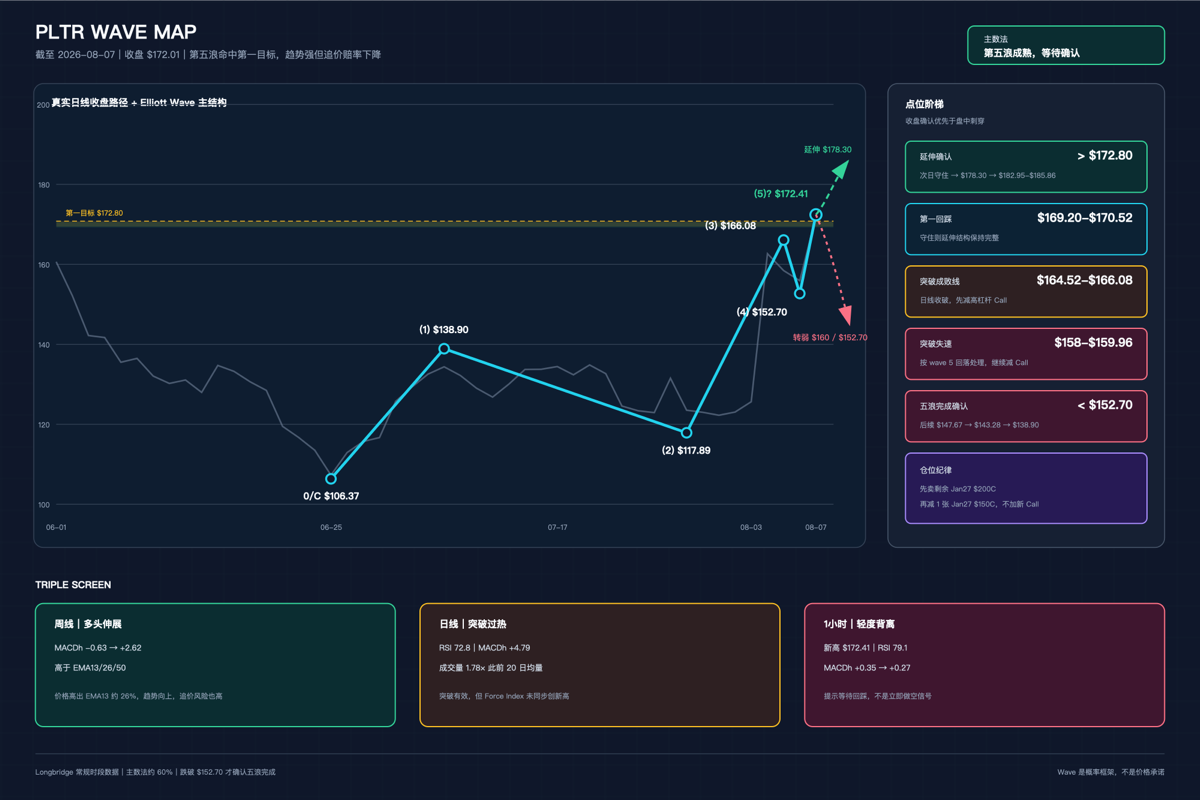The height and width of the screenshot is (800, 1200).
Task: Click the 07-17 x-axis date label
Action: click(x=558, y=526)
